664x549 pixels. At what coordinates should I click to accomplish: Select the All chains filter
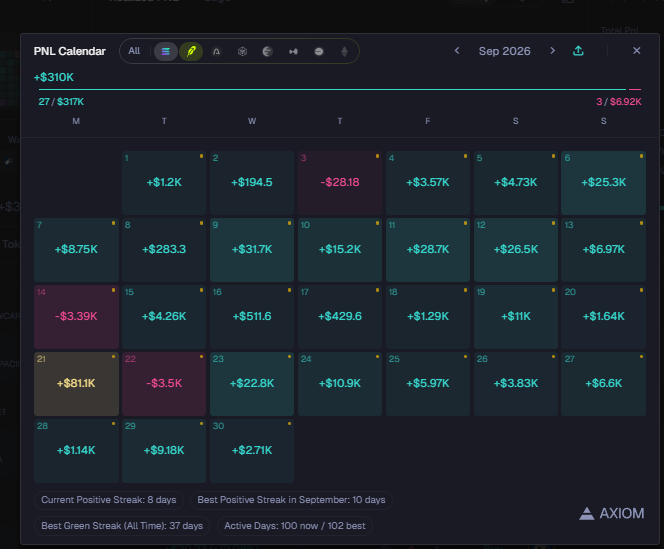[134, 51]
